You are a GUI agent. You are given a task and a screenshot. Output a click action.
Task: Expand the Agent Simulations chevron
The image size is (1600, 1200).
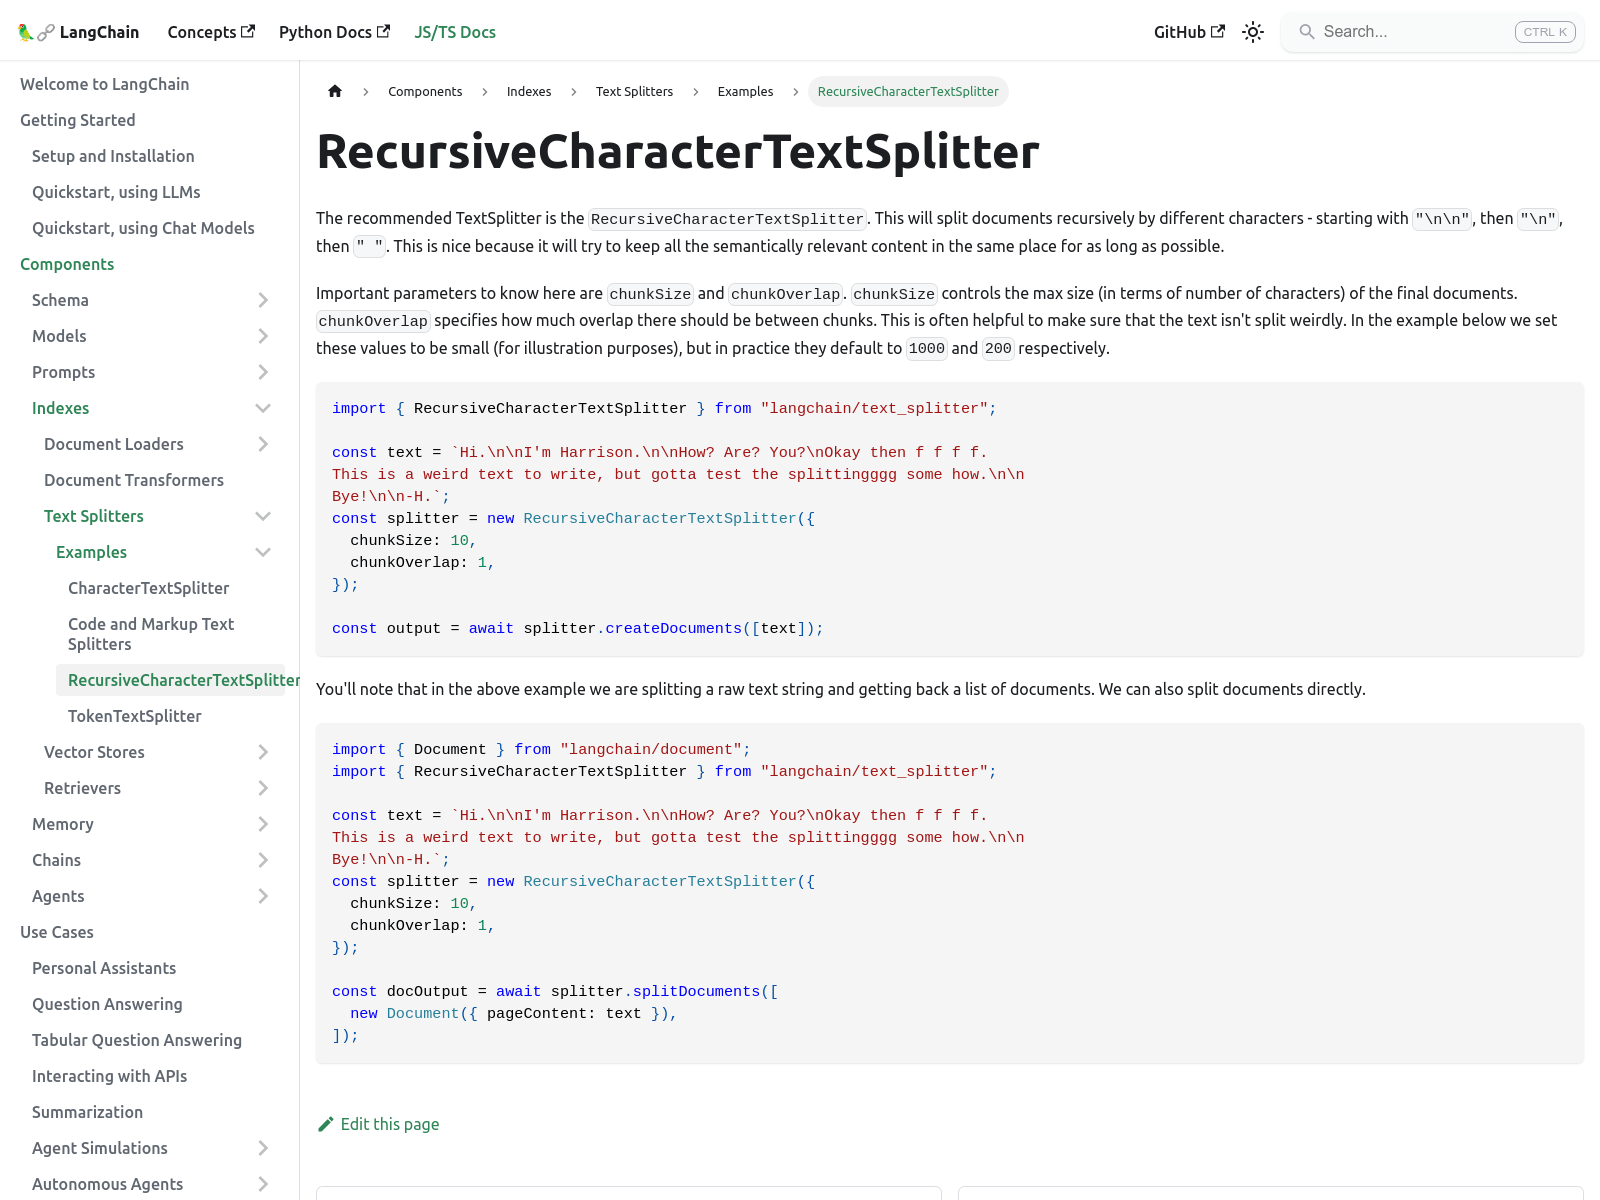click(x=263, y=1148)
